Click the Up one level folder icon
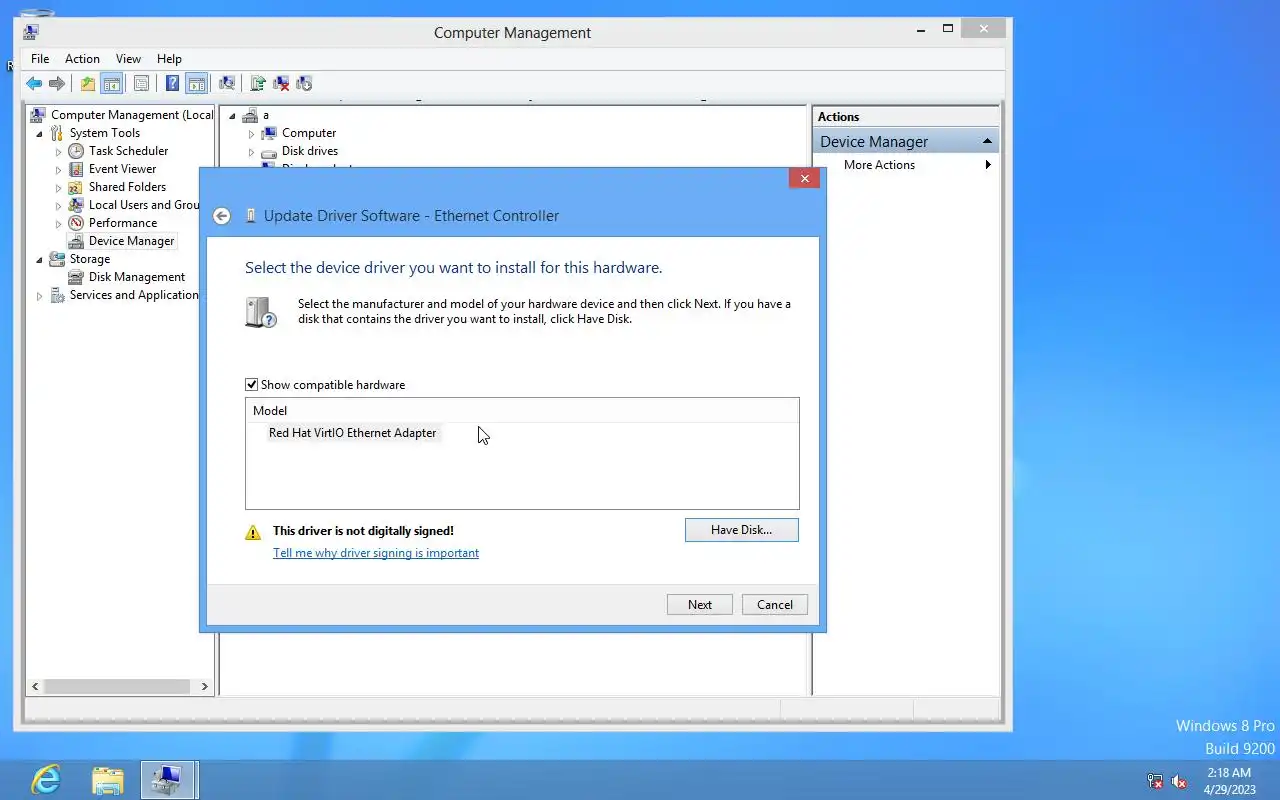 (x=88, y=84)
